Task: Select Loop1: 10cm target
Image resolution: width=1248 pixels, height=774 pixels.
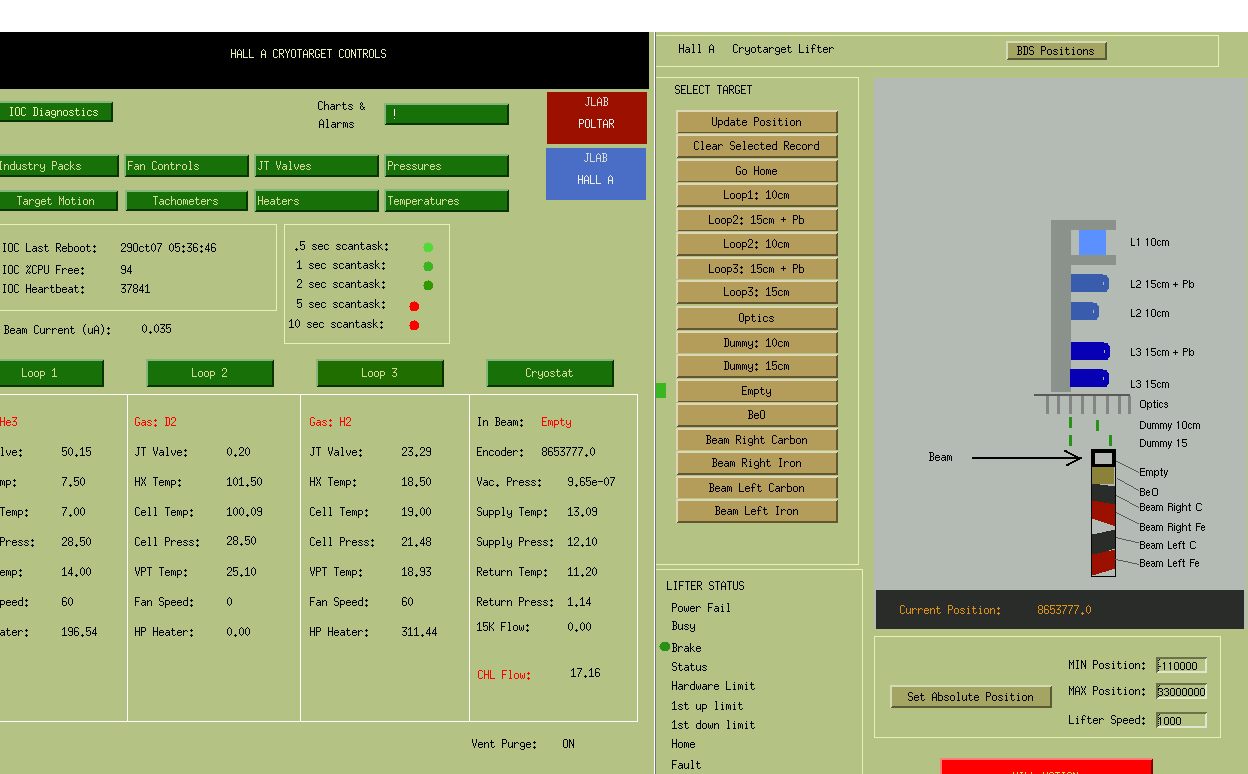Action: click(757, 195)
